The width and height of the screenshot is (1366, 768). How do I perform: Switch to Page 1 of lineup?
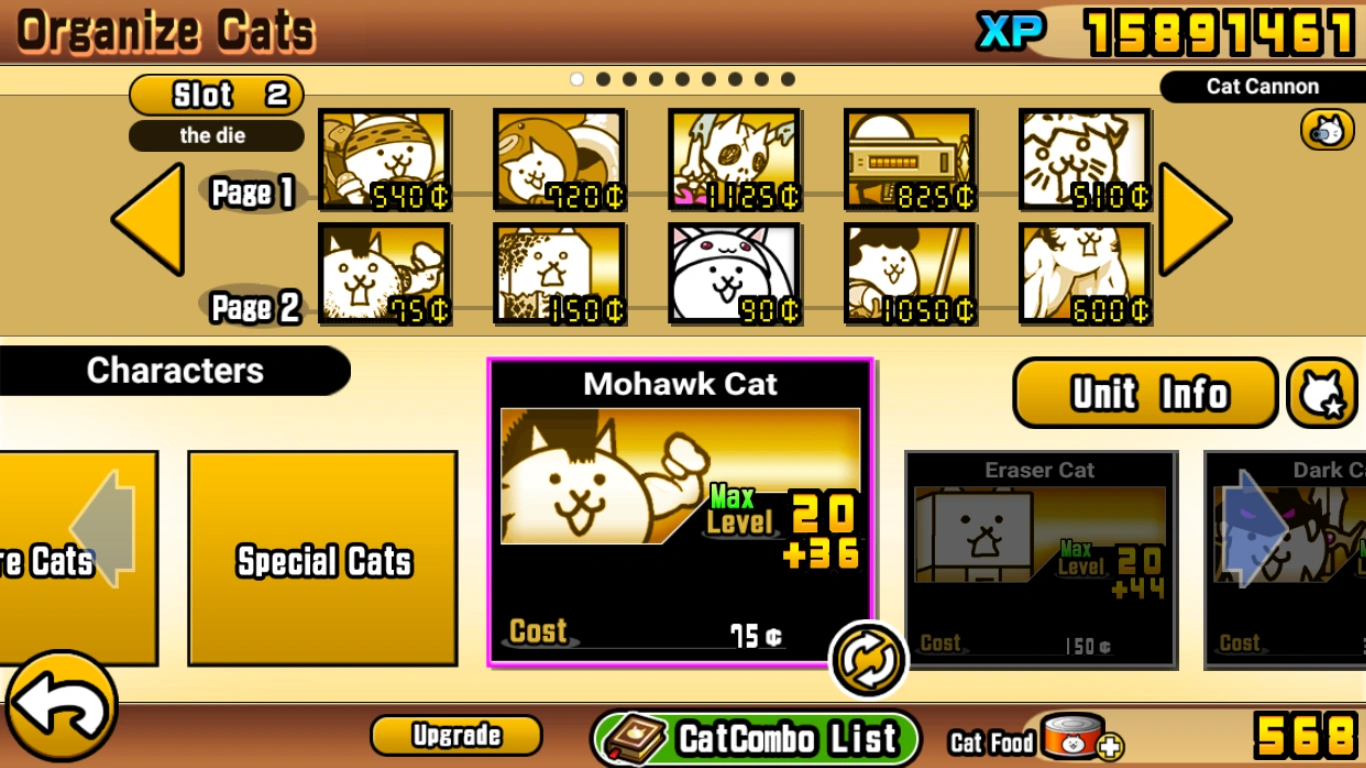coord(252,192)
